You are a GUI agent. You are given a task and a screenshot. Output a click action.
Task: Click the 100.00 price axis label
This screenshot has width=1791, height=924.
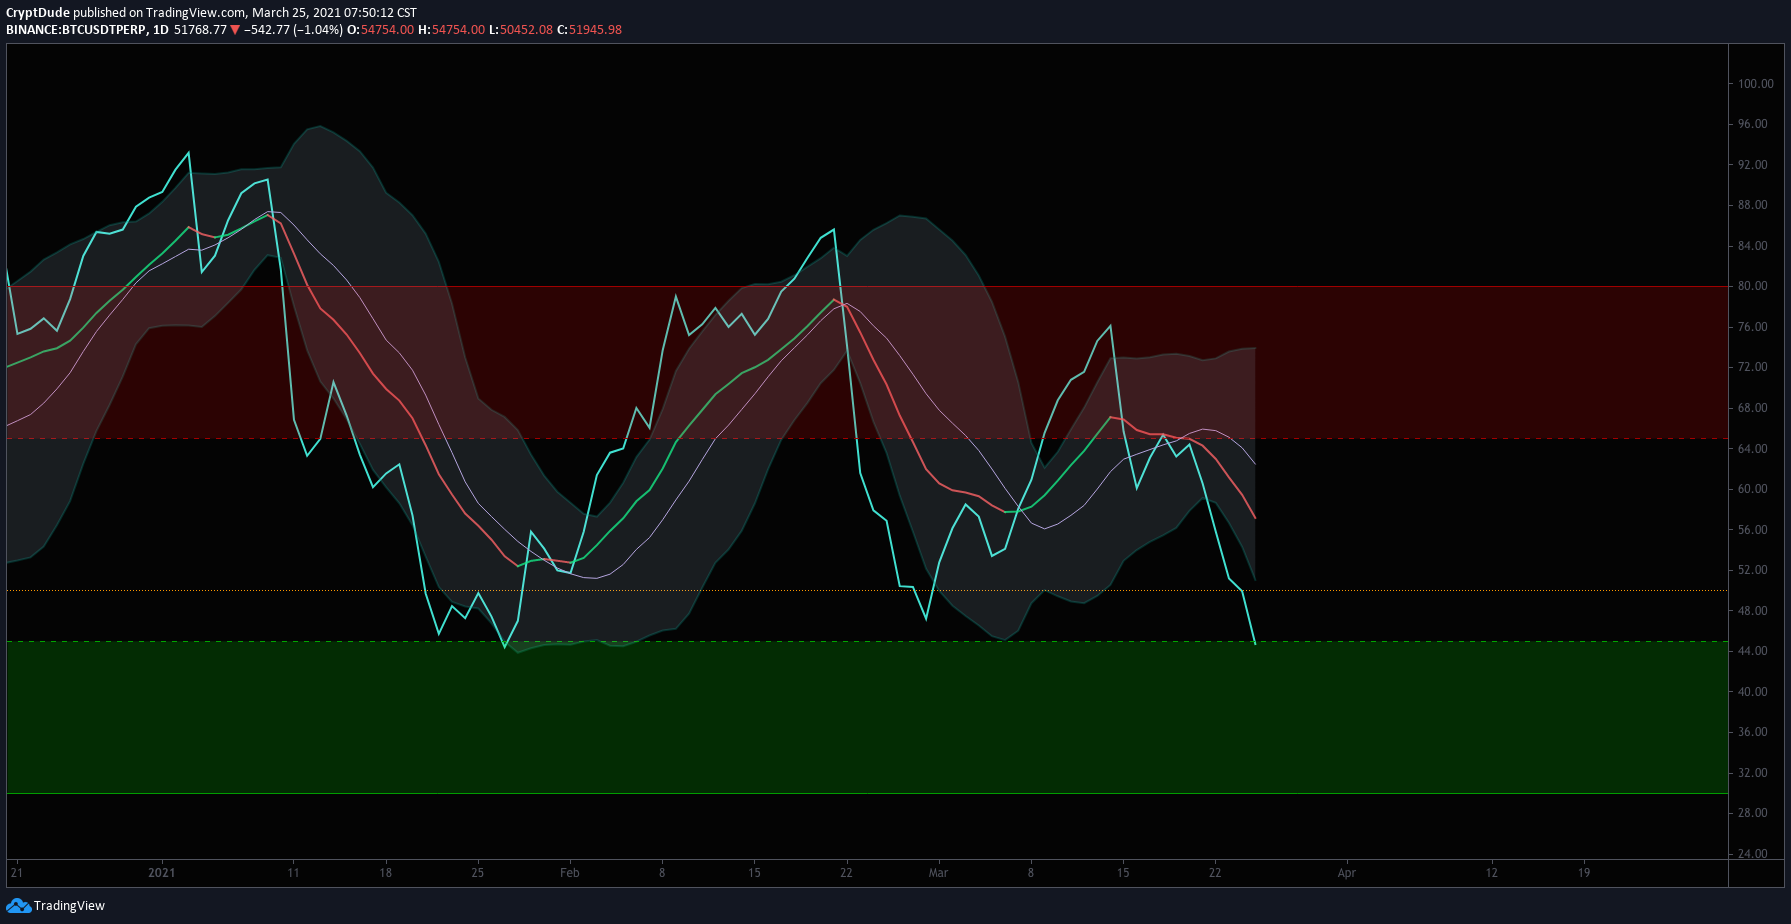point(1756,84)
